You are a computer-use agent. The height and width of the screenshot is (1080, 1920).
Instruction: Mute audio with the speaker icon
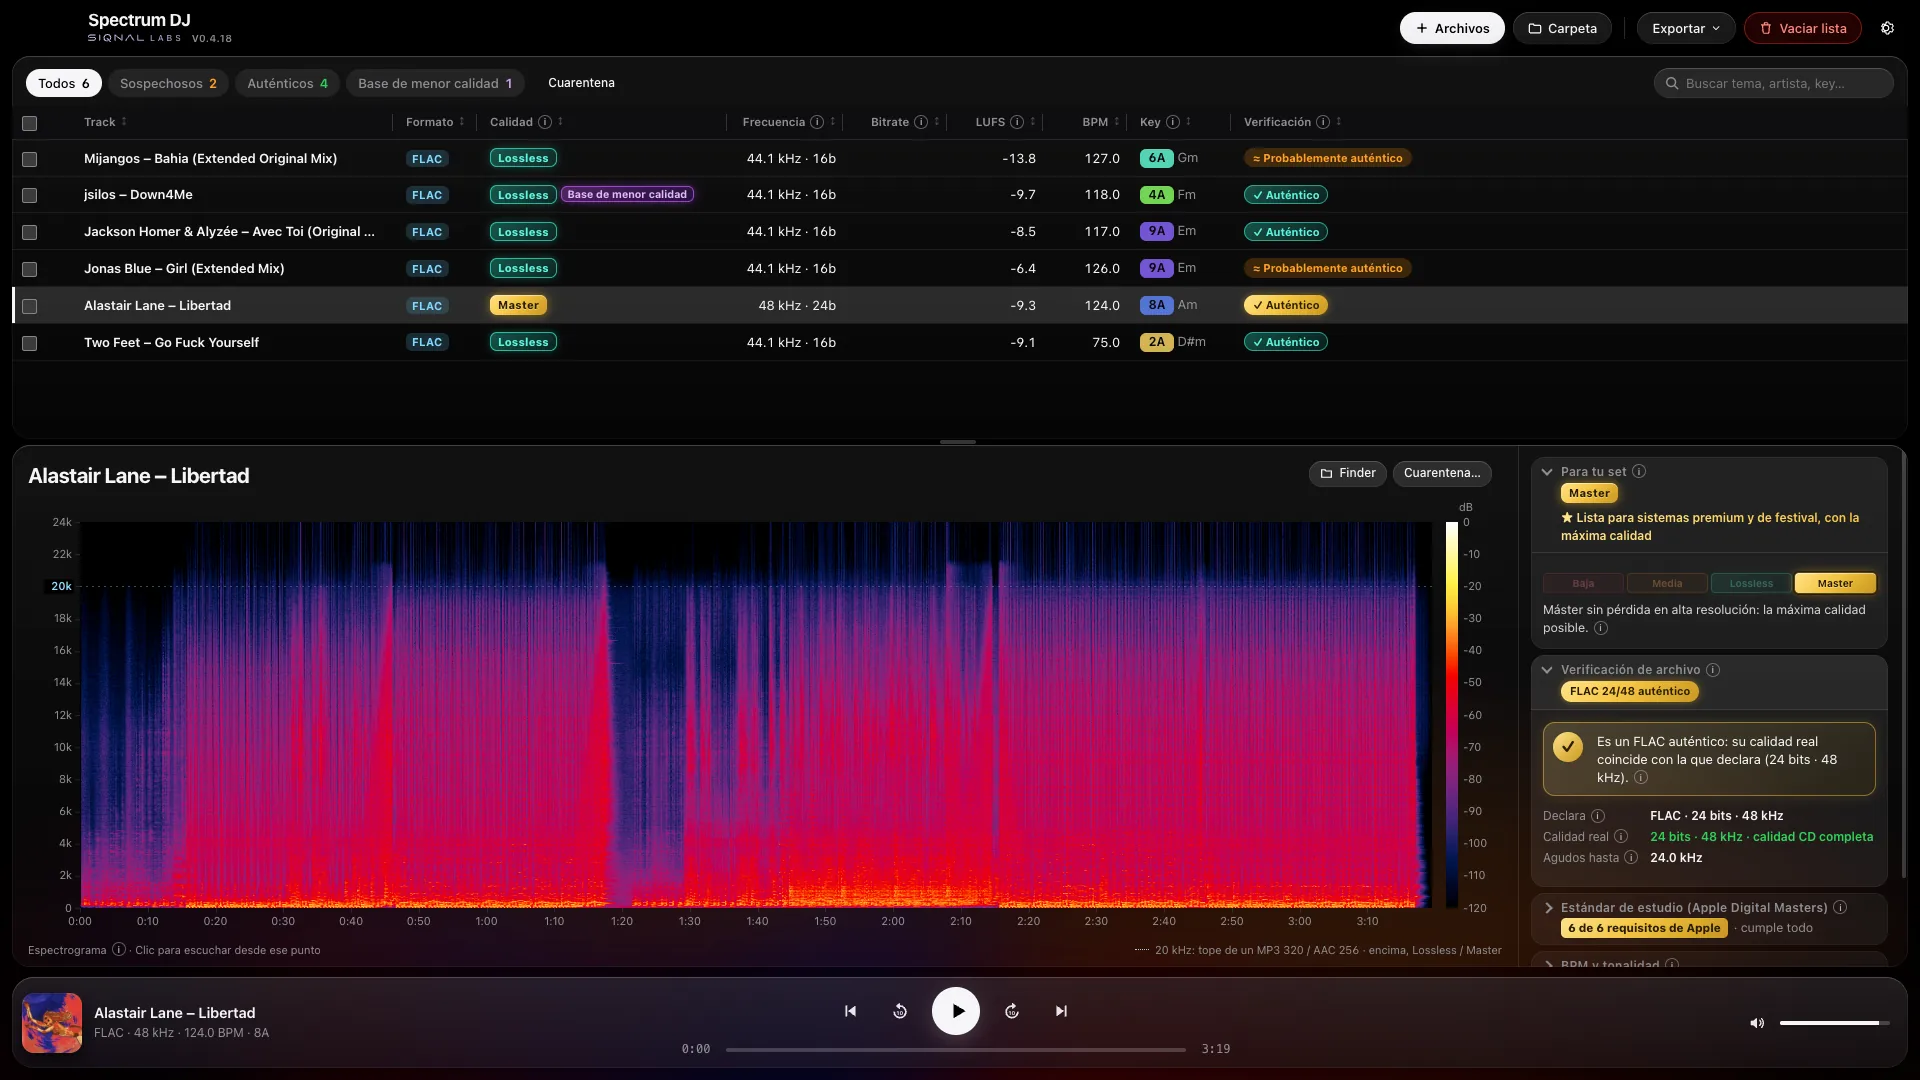1757,1023
